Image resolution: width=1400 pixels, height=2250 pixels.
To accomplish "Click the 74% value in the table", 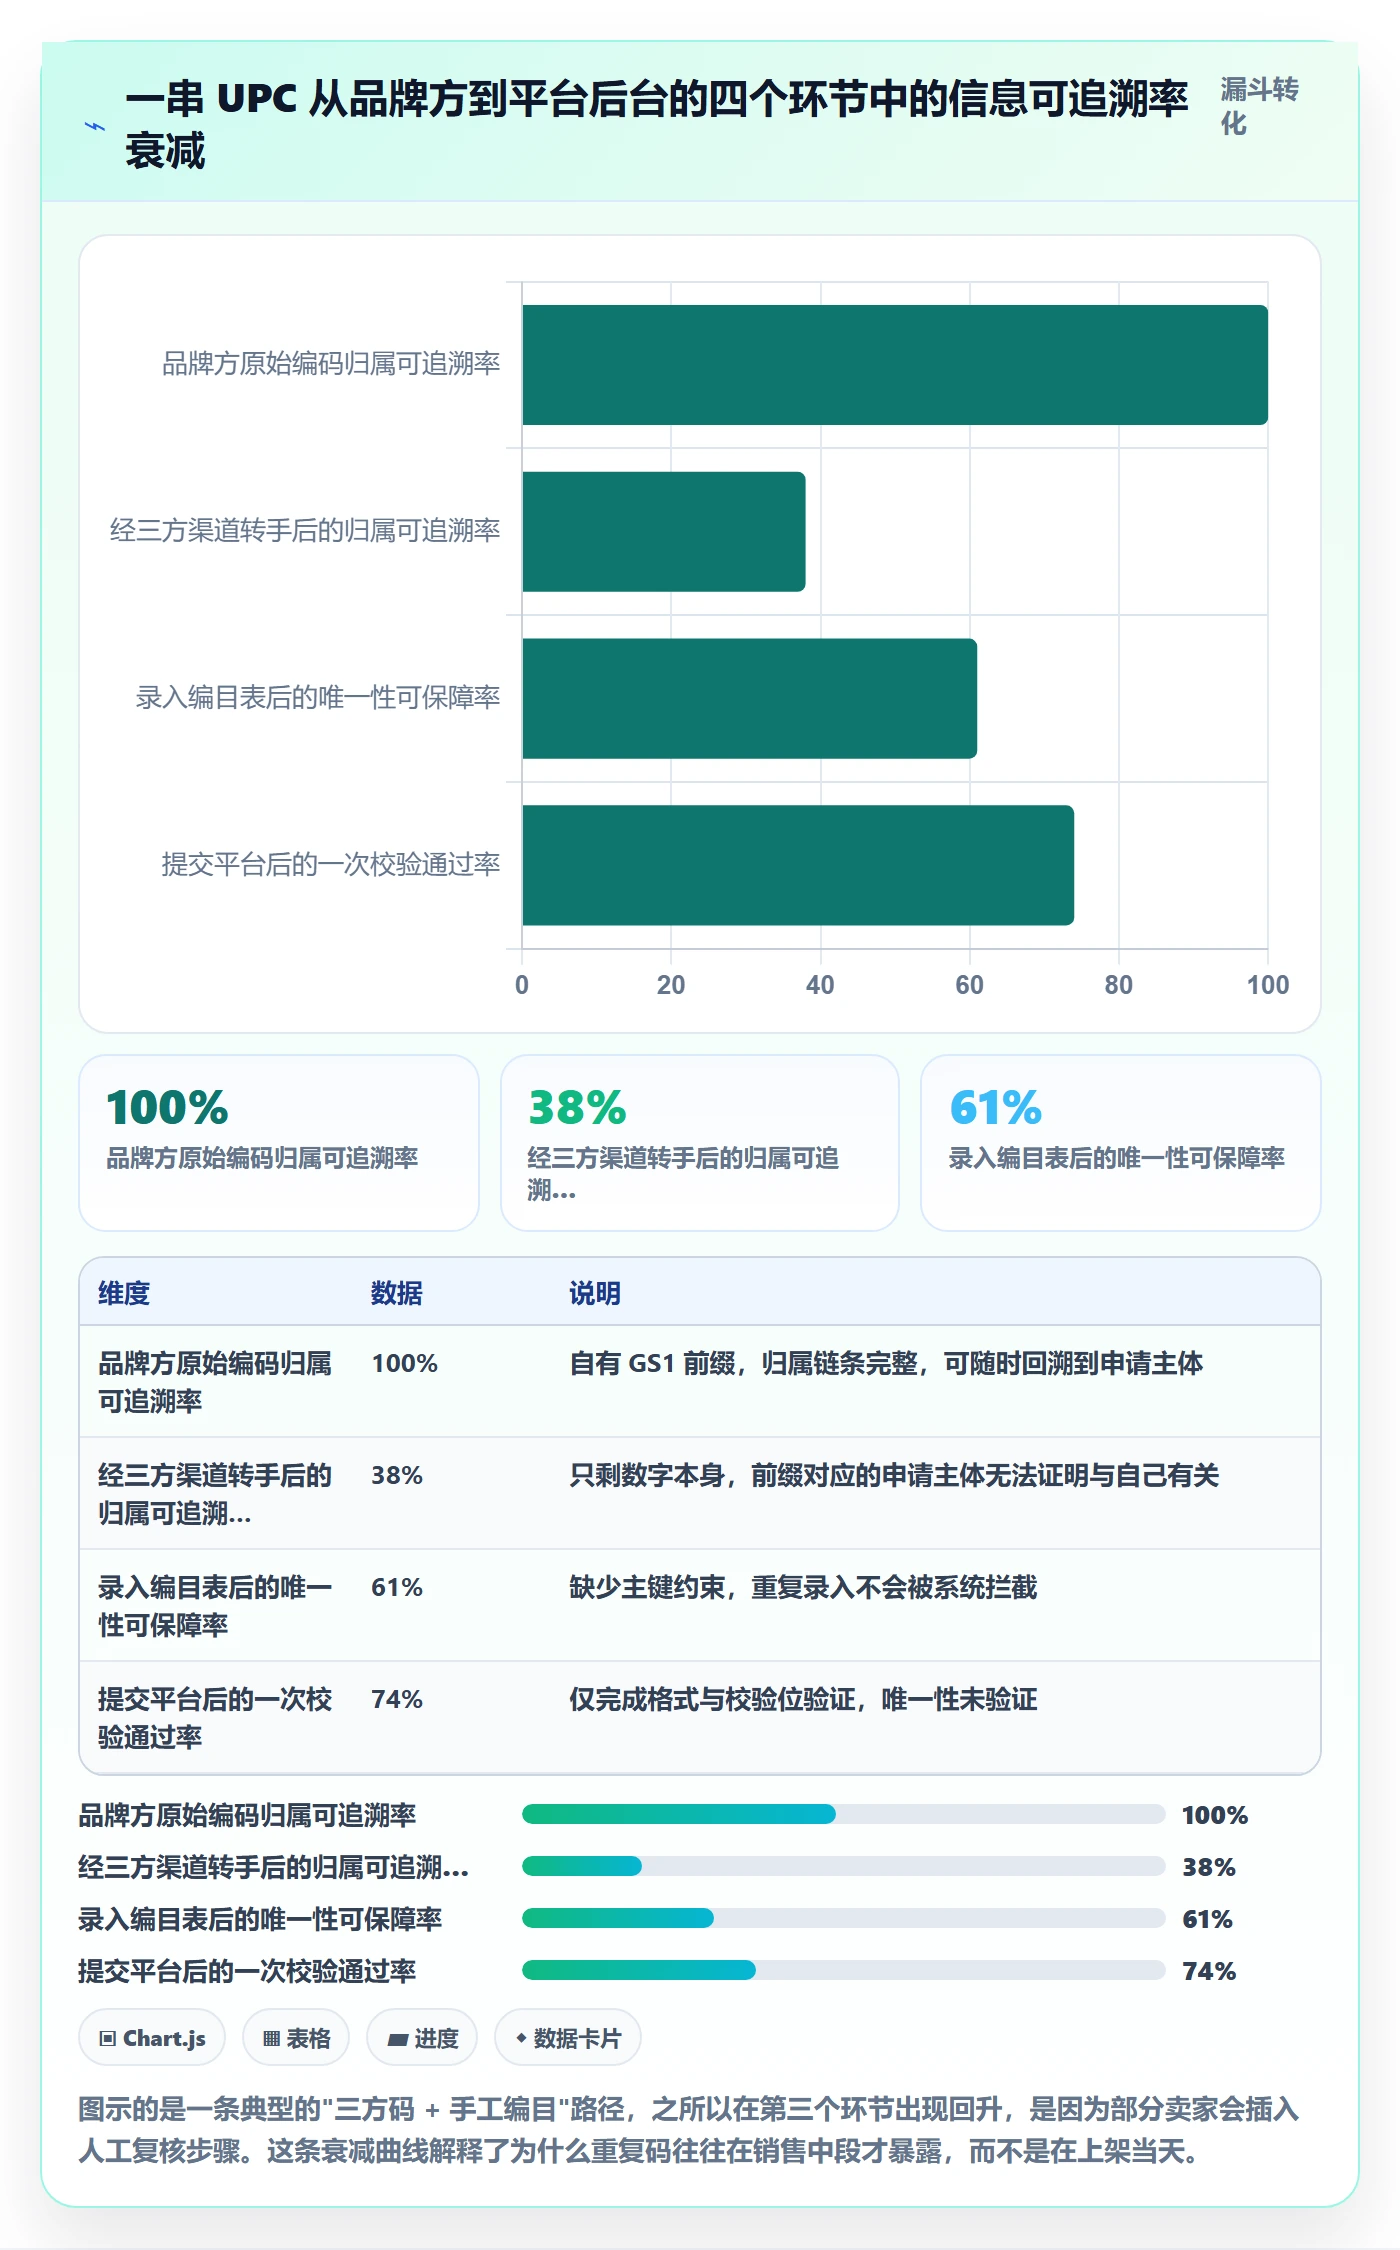I will tap(397, 1699).
